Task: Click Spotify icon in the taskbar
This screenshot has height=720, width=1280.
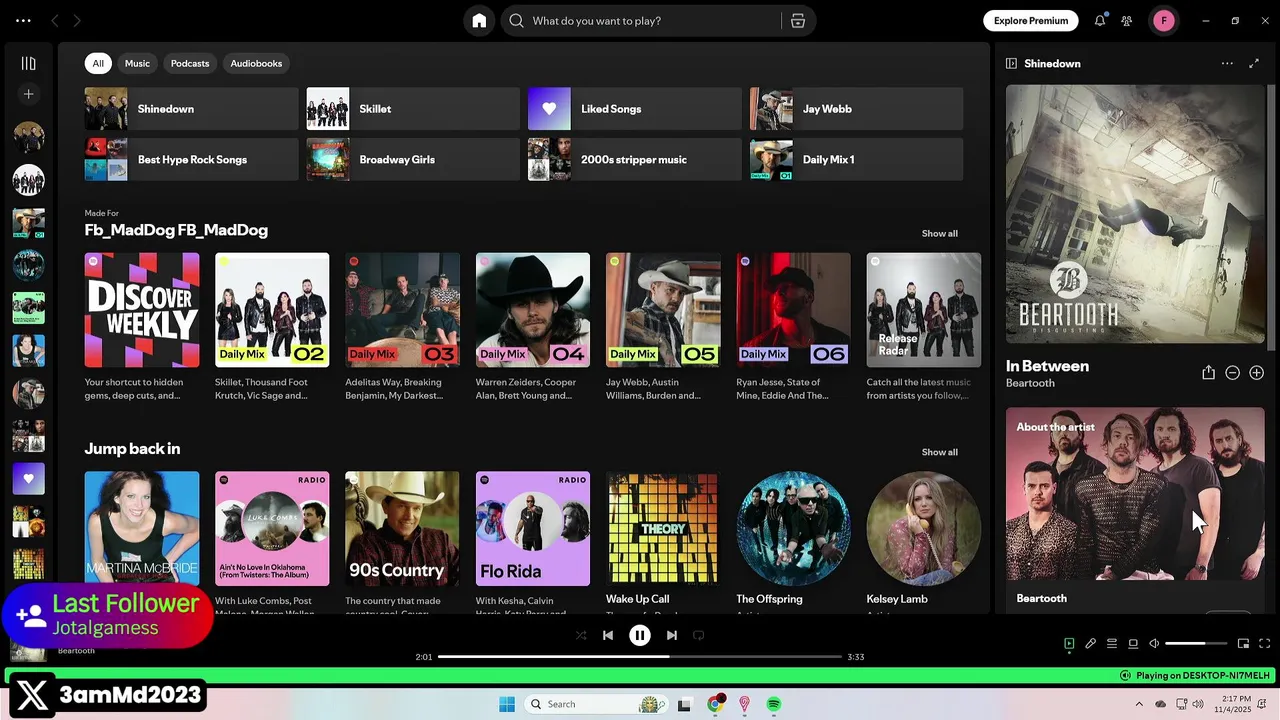Action: pos(774,704)
